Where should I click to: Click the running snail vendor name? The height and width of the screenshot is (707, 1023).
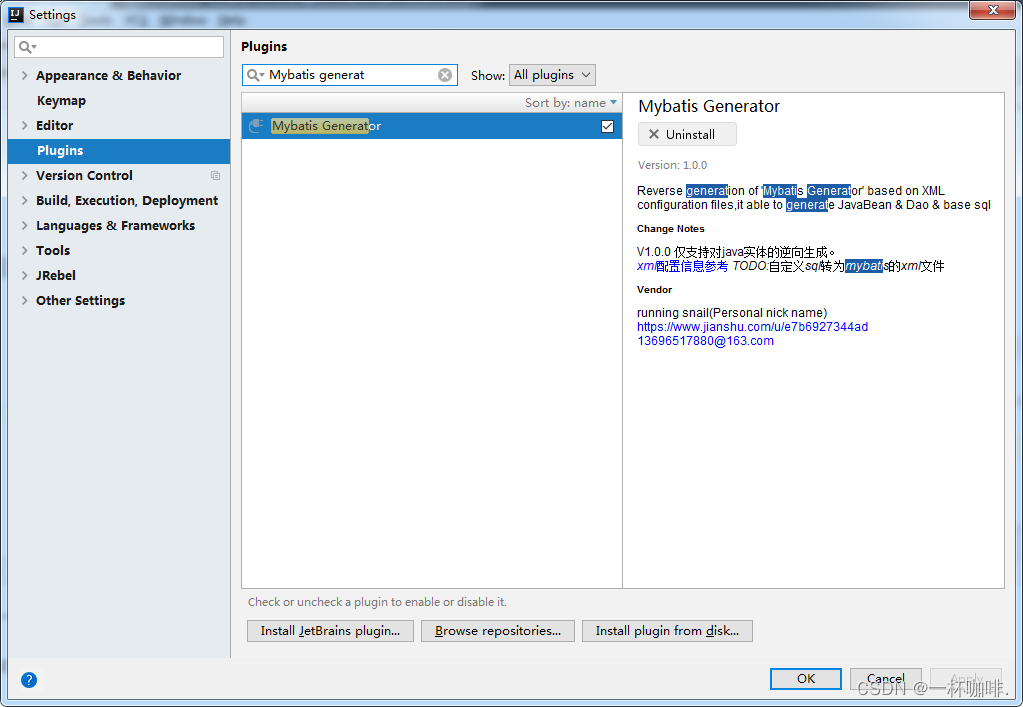(732, 312)
